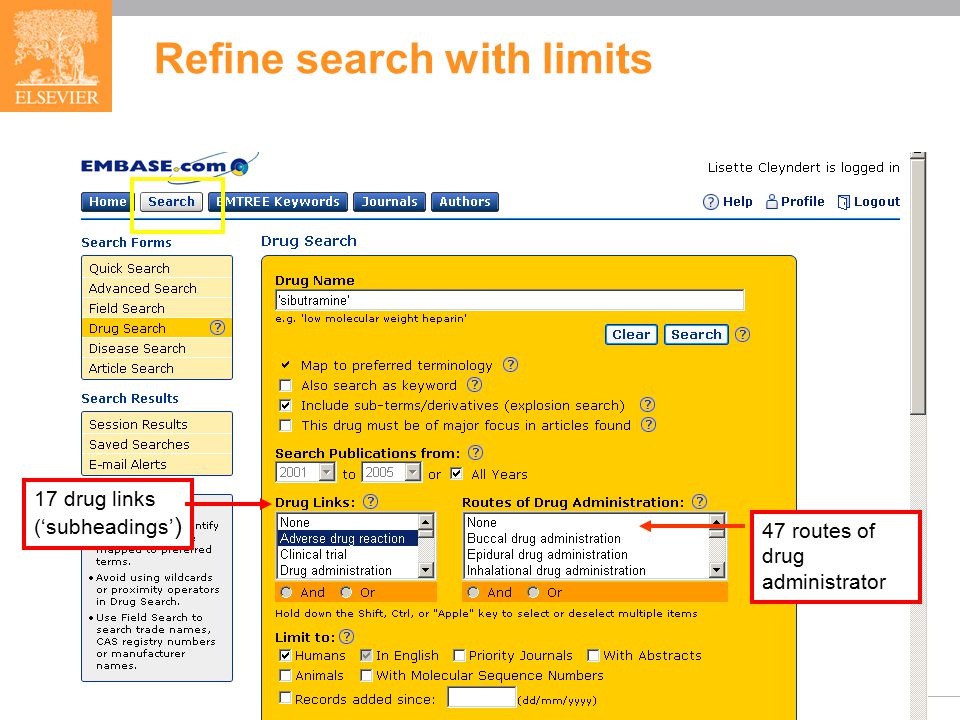Open the Authors tab
960x720 pixels.
(465, 201)
